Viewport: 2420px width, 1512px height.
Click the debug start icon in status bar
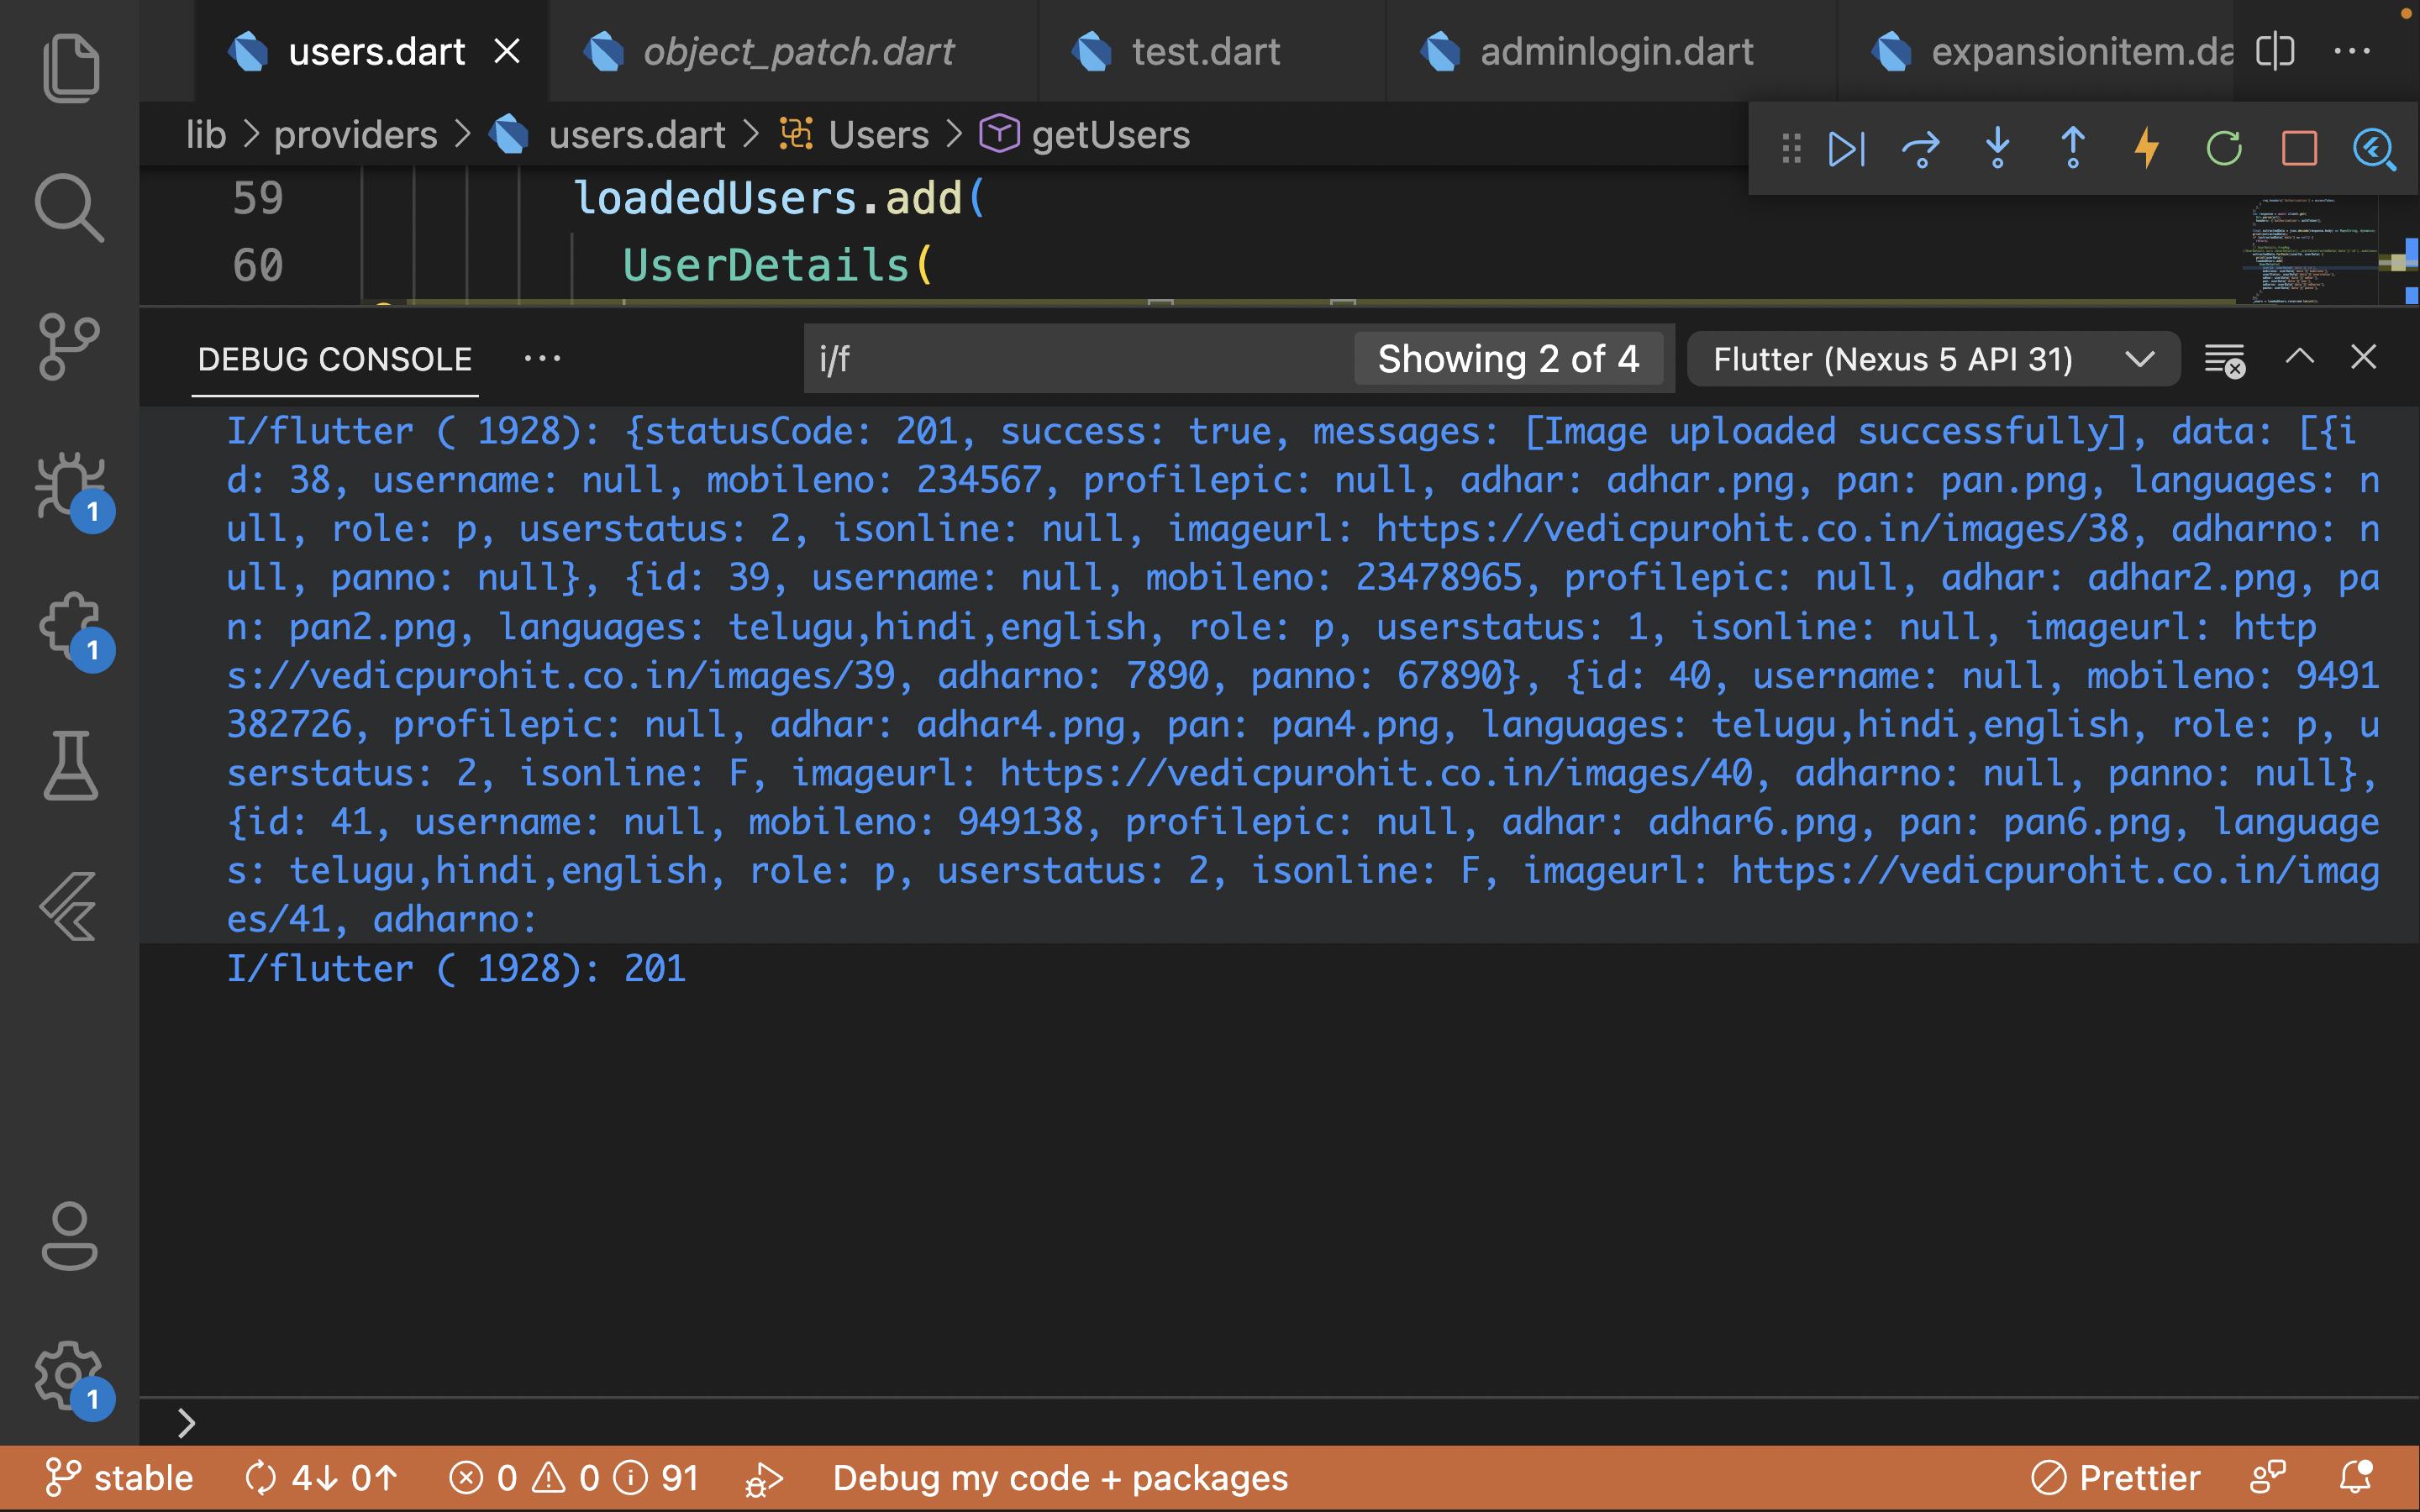766,1478
